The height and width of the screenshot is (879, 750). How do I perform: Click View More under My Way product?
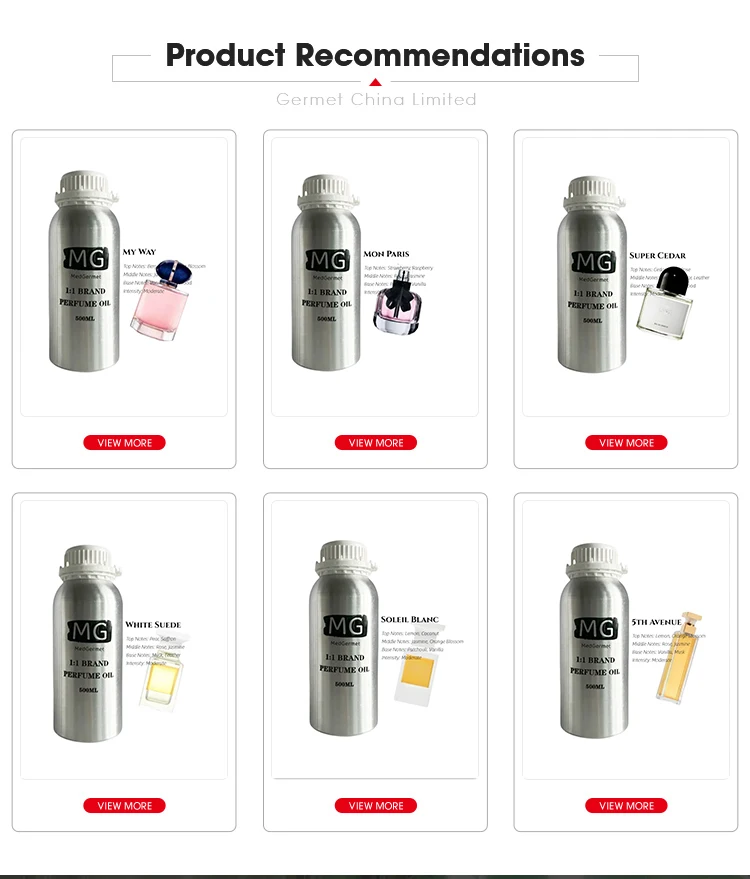124,442
